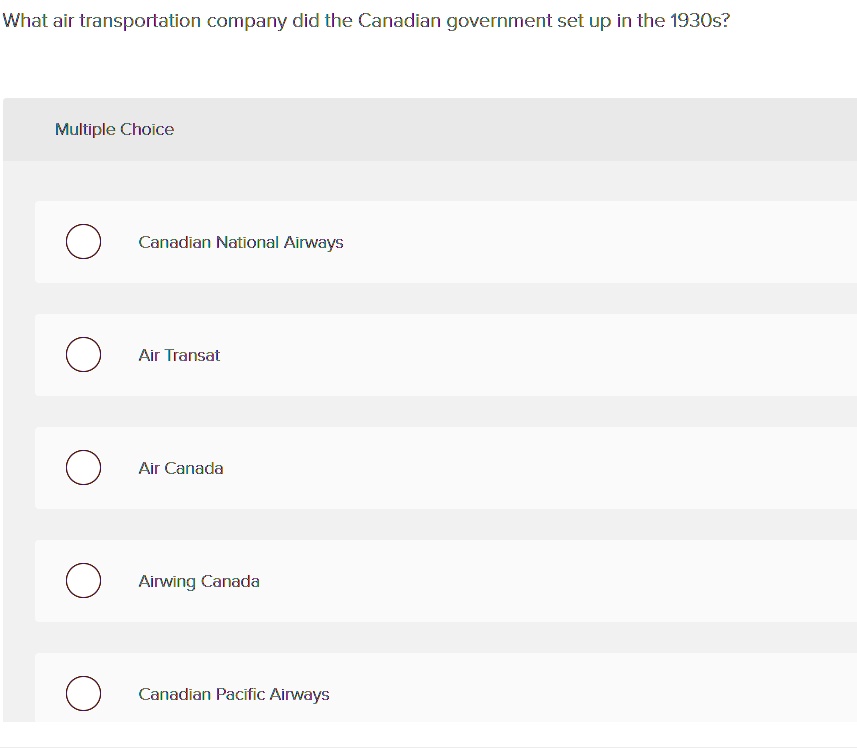Image resolution: width=857 pixels, height=749 pixels.
Task: Select the radio button beside Air Transat
Action: tap(84, 354)
